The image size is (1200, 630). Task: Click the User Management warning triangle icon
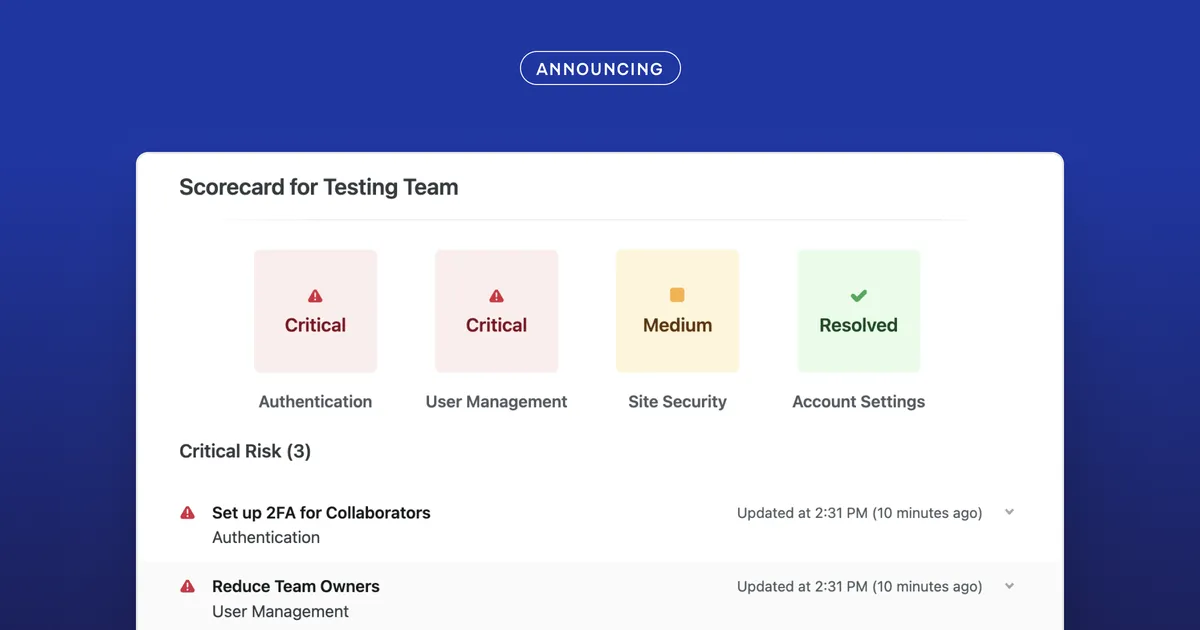coord(496,295)
